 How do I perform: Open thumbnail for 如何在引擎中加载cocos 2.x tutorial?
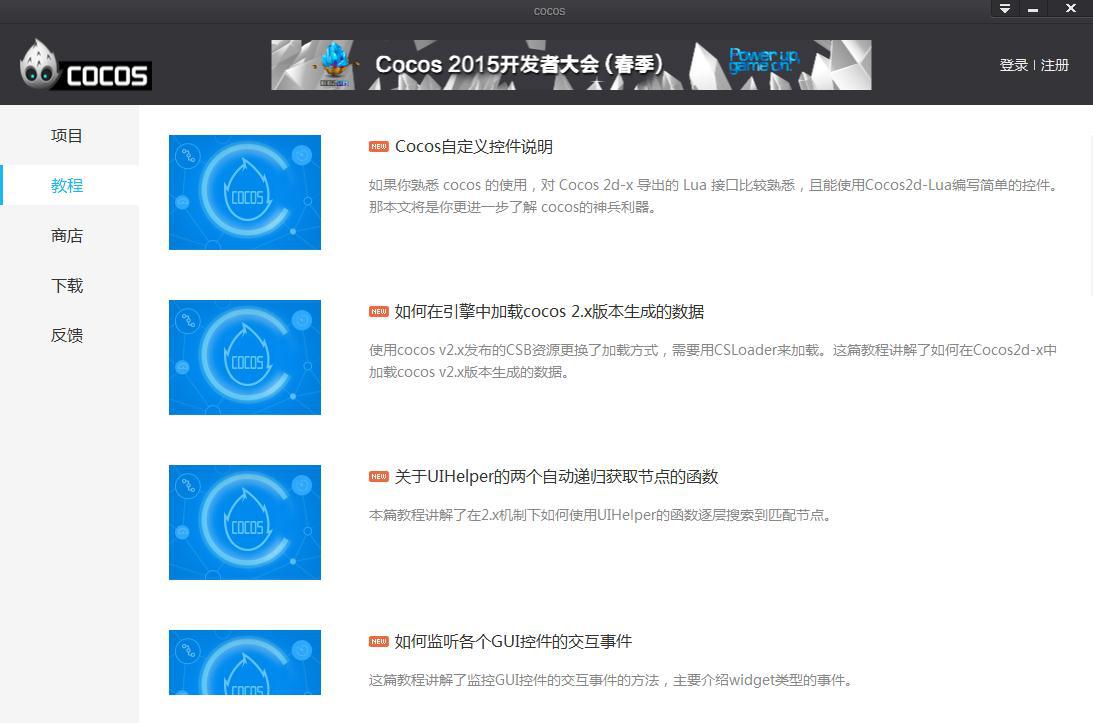point(245,357)
